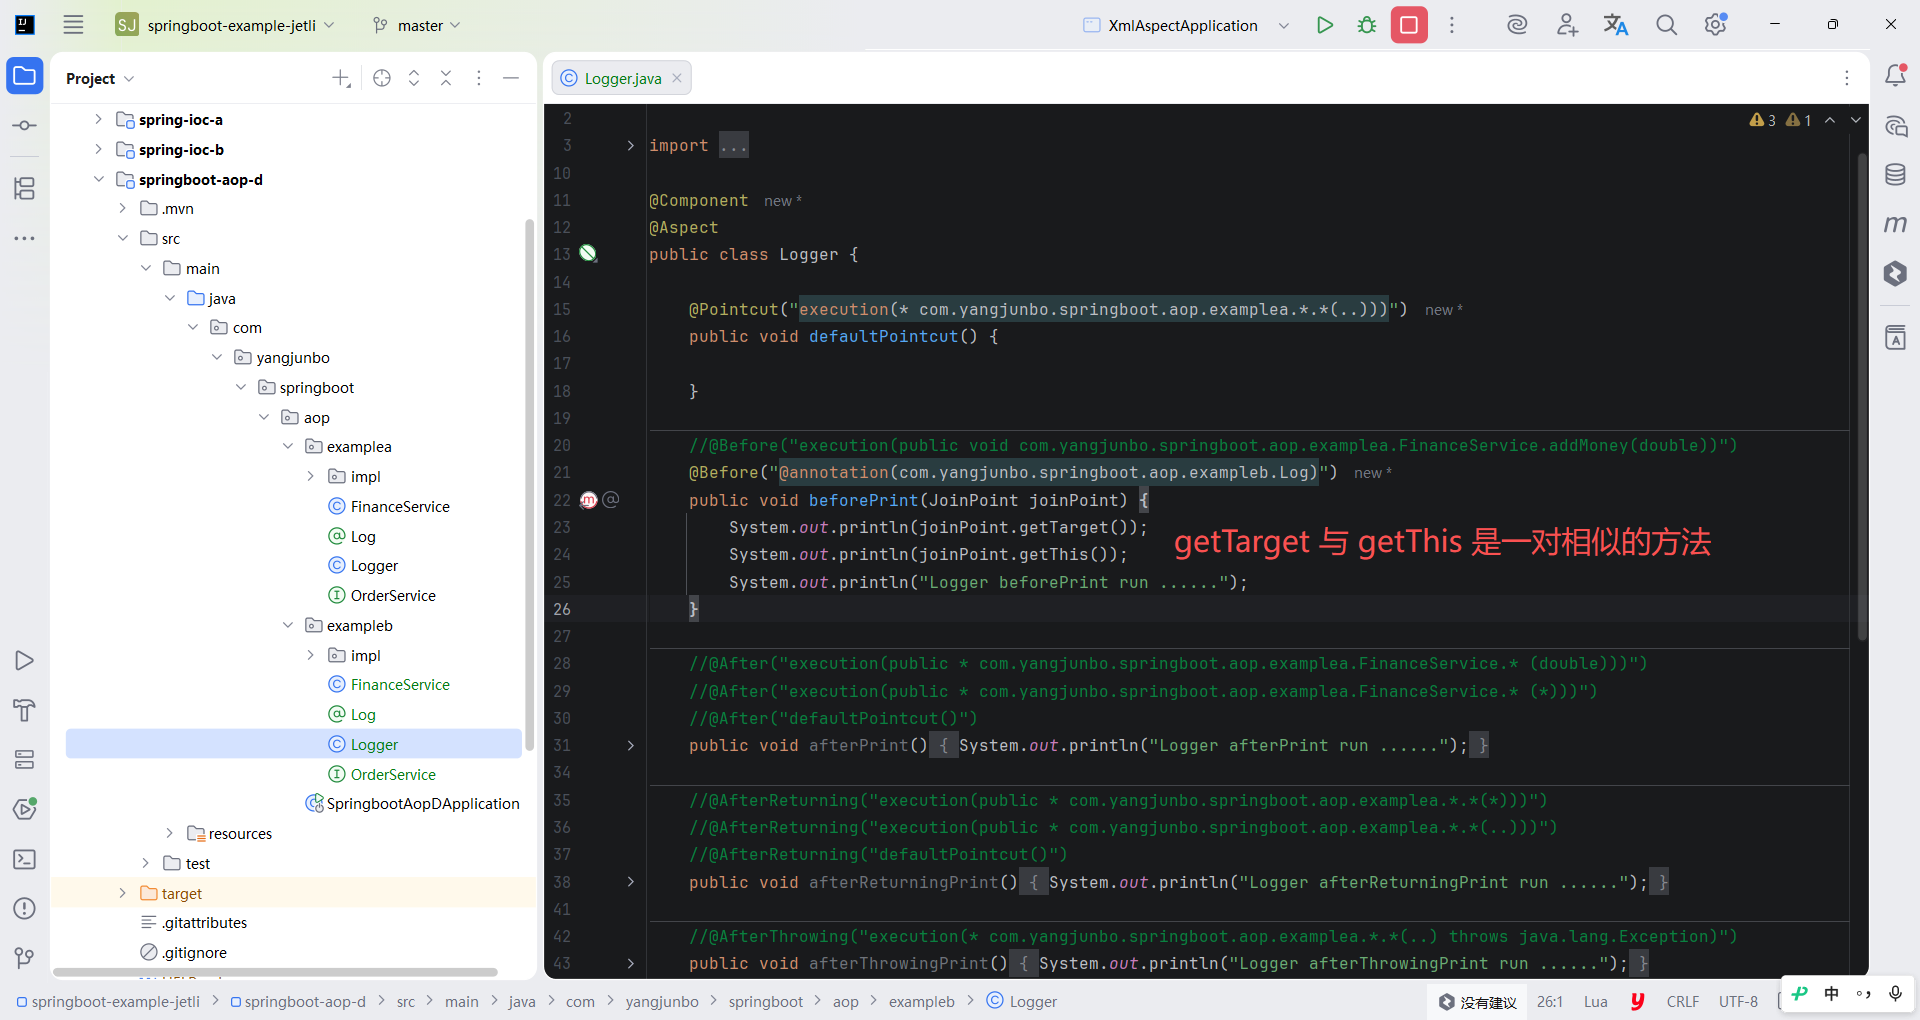Image resolution: width=1920 pixels, height=1020 pixels.
Task: Click the 没有建议 status widget
Action: (1478, 1002)
